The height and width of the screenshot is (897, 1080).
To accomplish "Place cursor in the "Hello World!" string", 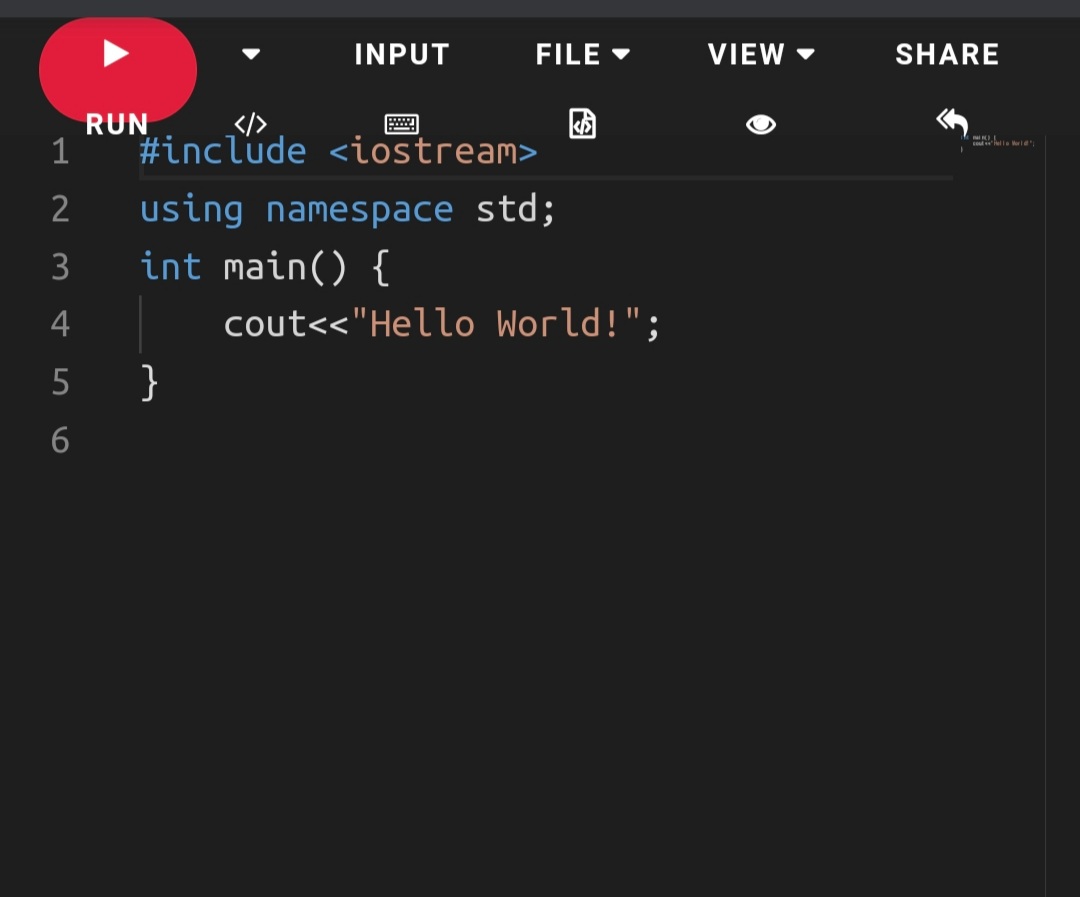I will point(496,324).
